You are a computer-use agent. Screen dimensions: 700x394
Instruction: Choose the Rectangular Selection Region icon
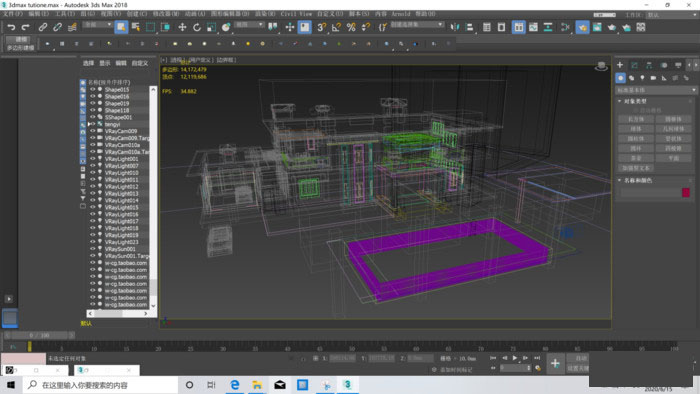coord(150,27)
